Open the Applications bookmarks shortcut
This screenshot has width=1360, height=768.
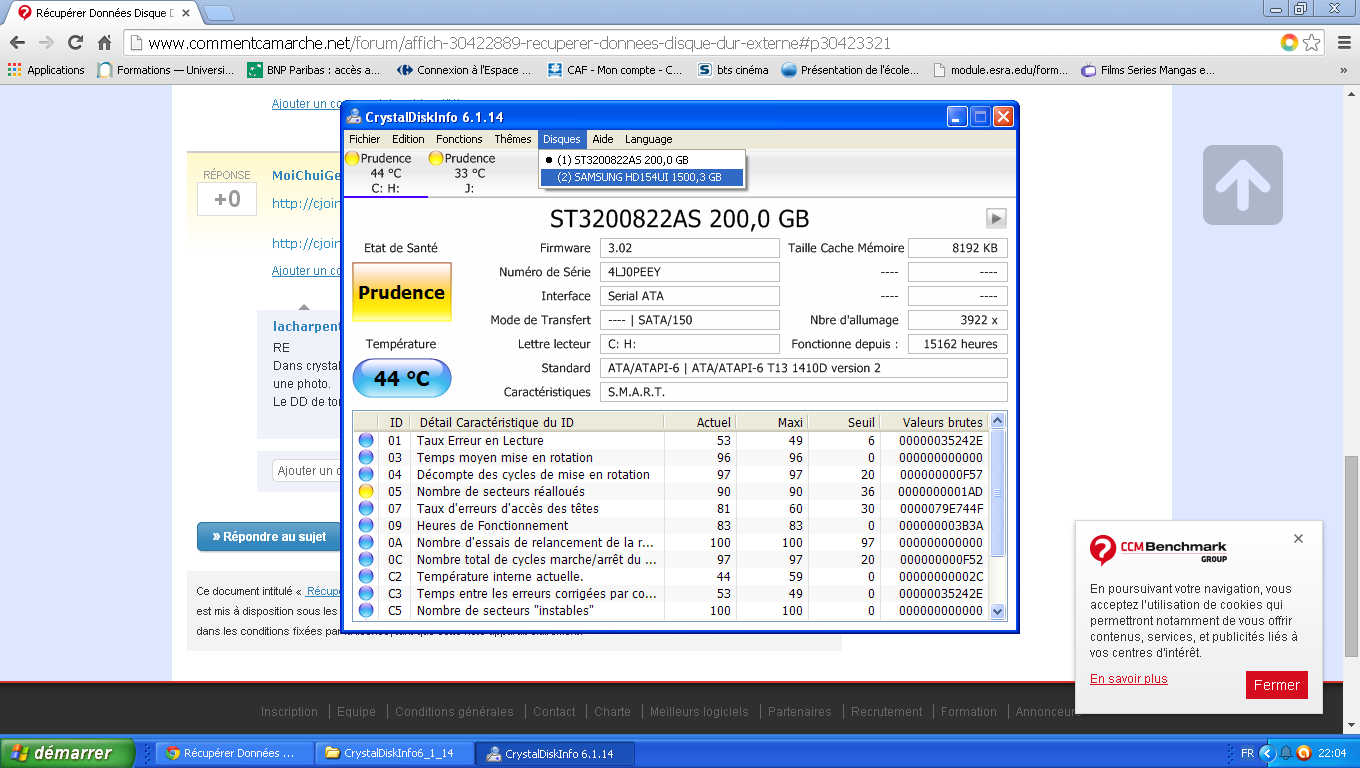pyautogui.click(x=46, y=70)
